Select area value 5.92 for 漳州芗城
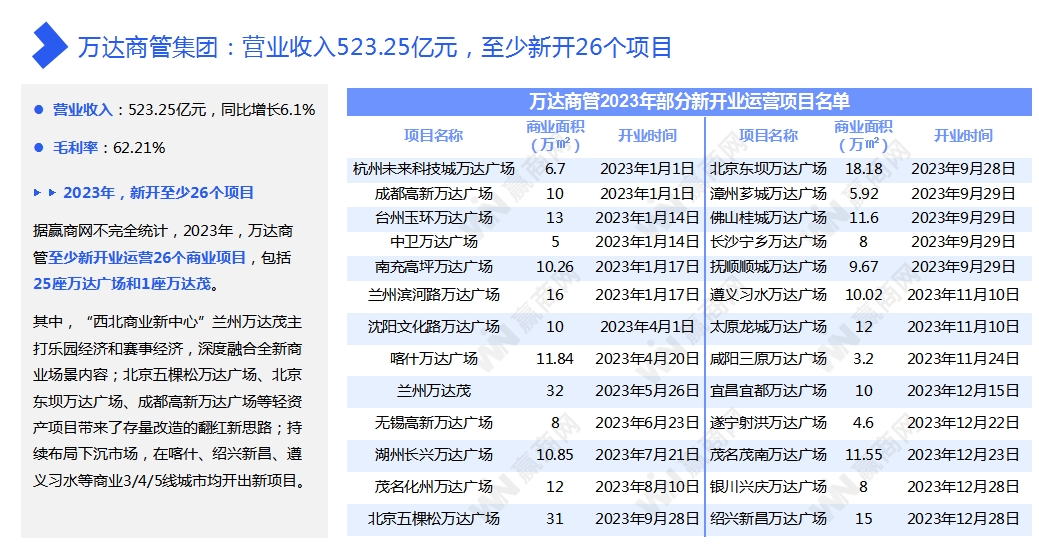The height and width of the screenshot is (554, 1039). pyautogui.click(x=863, y=194)
